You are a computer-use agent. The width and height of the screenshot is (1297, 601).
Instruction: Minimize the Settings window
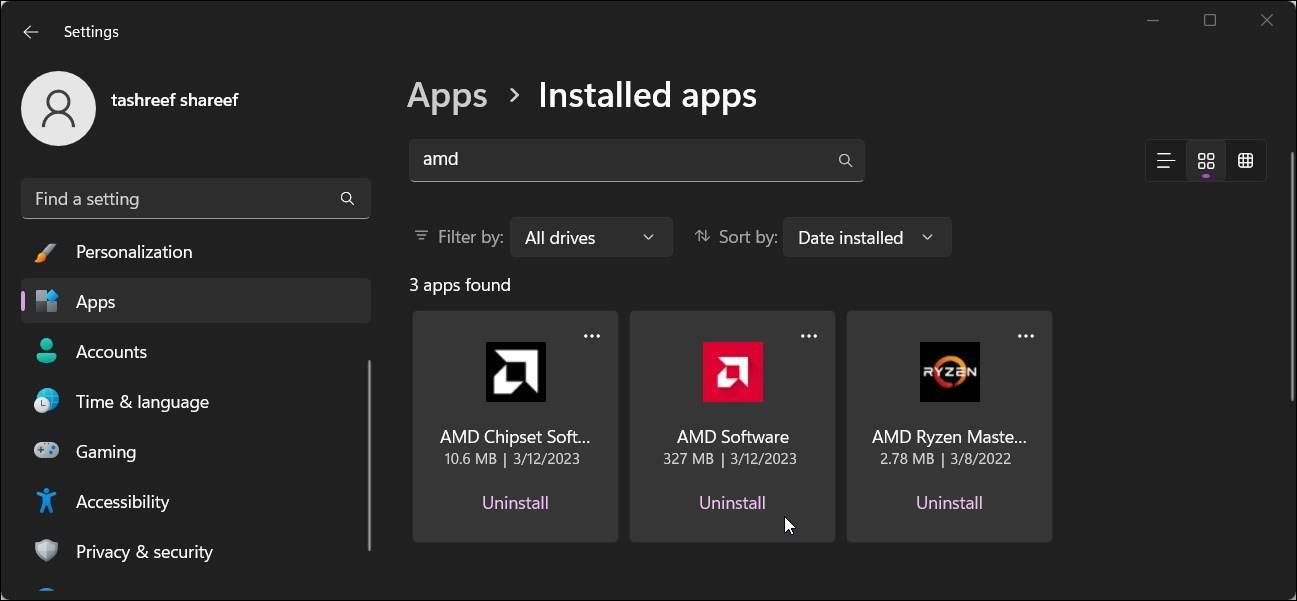pyautogui.click(x=1154, y=20)
